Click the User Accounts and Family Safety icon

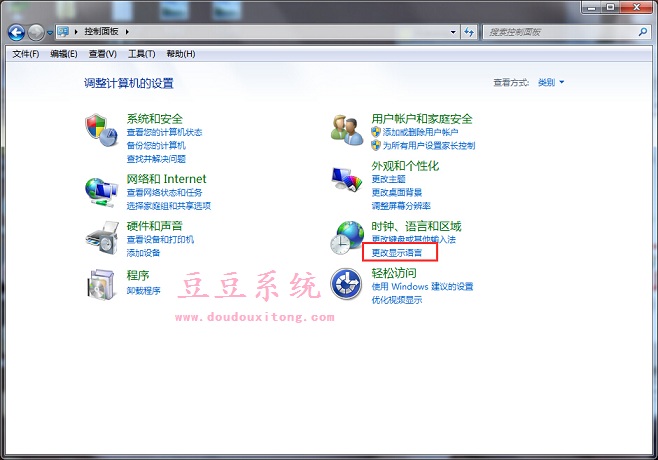pos(347,130)
